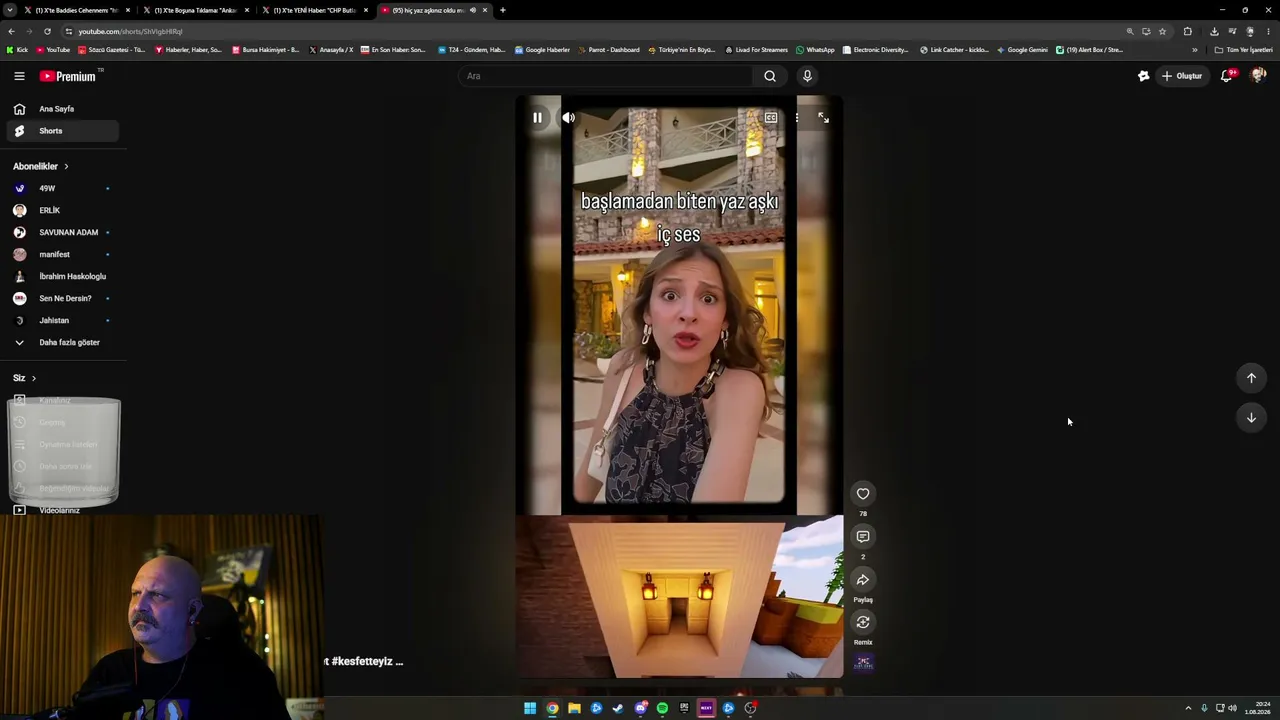Open the Jahistan channel subscription
This screenshot has width=1280, height=720.
pyautogui.click(x=63, y=320)
